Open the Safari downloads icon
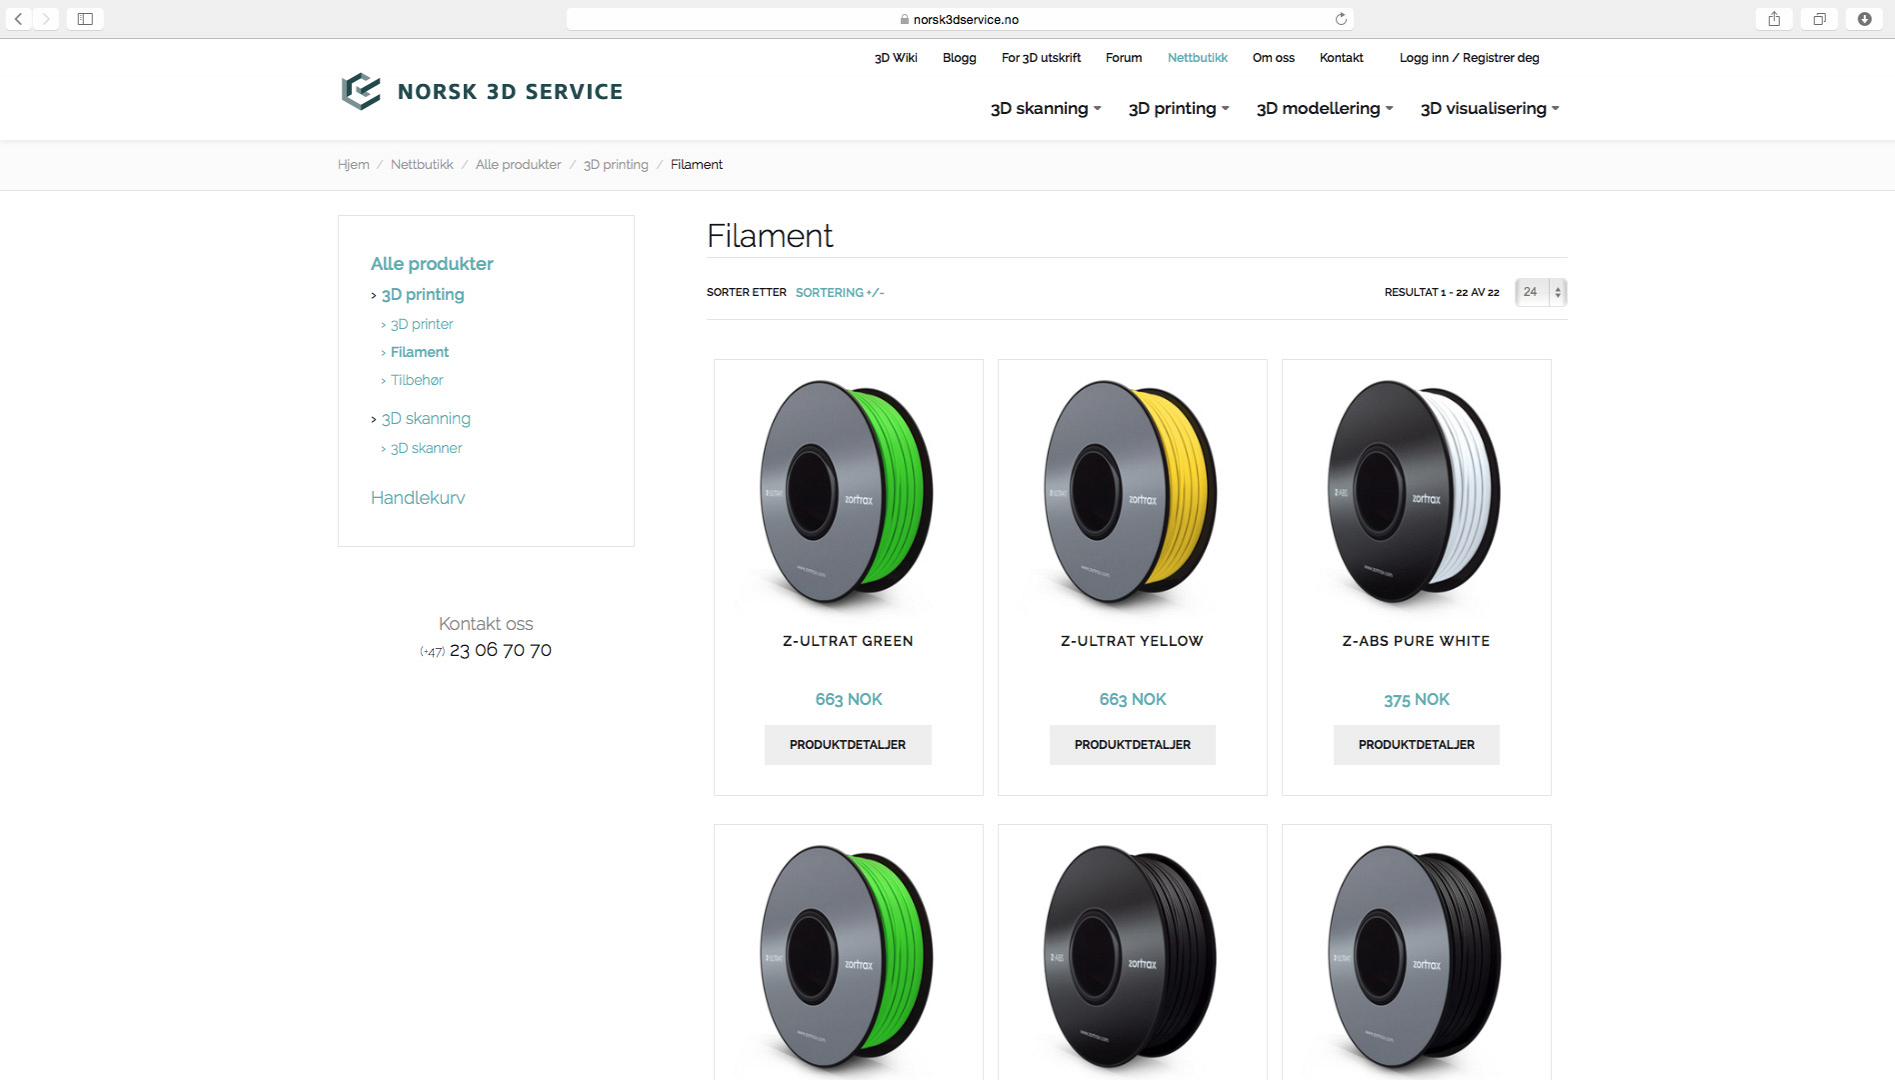1895x1080 pixels. point(1865,19)
